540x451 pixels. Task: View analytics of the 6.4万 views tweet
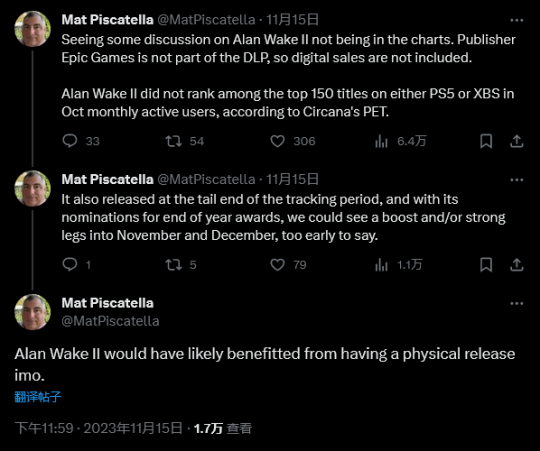(381, 141)
